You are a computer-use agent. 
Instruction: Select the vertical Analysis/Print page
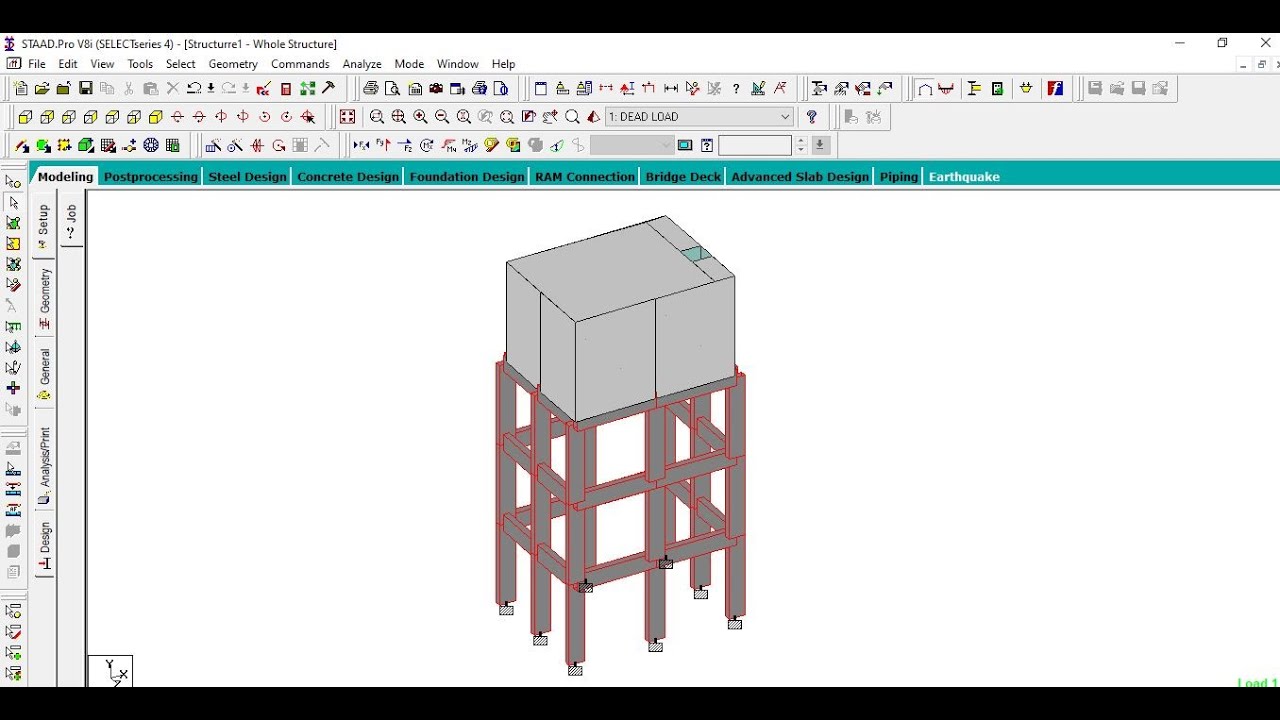44,465
